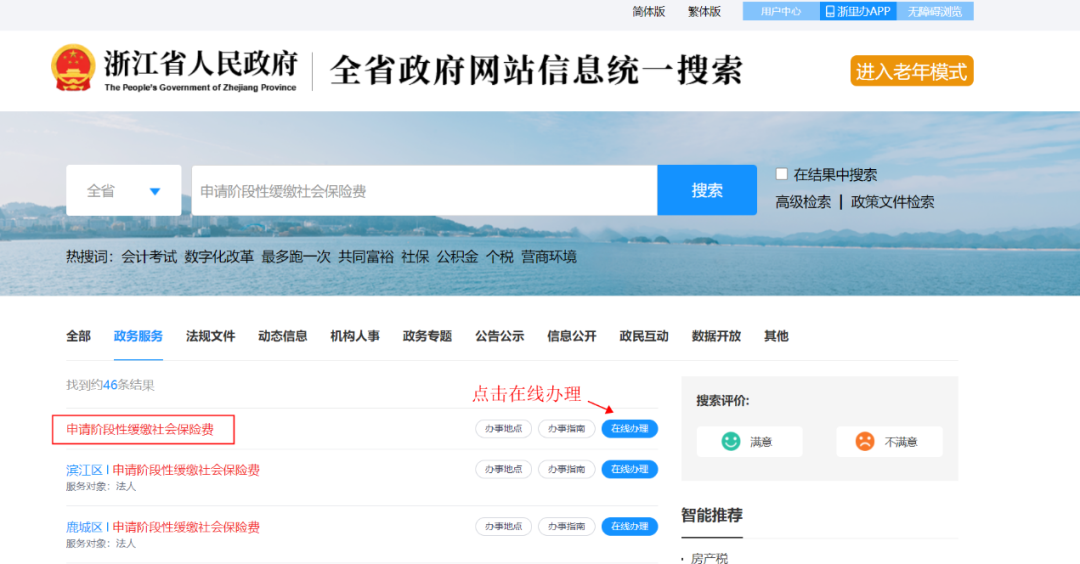Click hot search term 个税
Image resolution: width=1080 pixels, height=564 pixels.
click(x=500, y=257)
